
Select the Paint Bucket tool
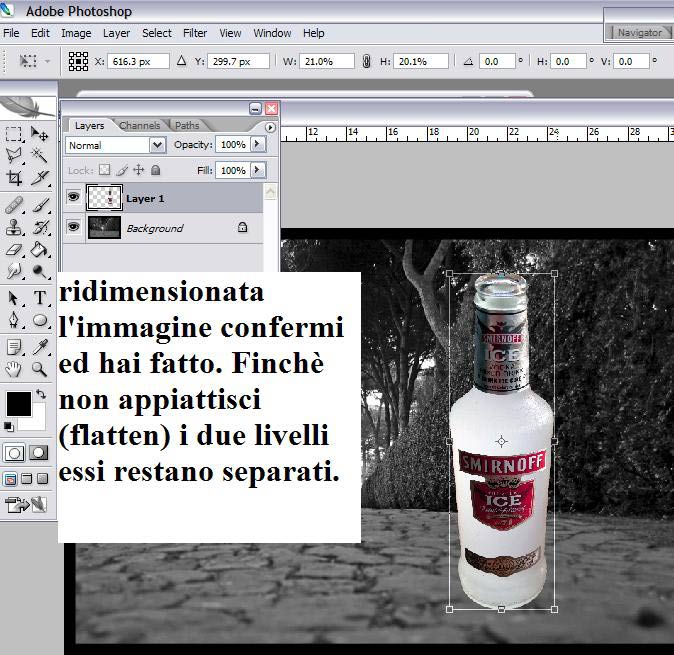(39, 249)
